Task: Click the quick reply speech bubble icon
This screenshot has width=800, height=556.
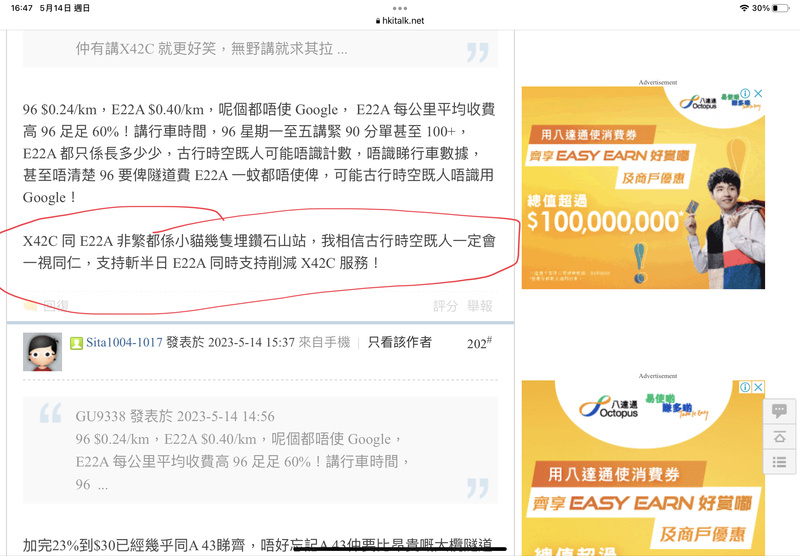Action: click(x=779, y=411)
